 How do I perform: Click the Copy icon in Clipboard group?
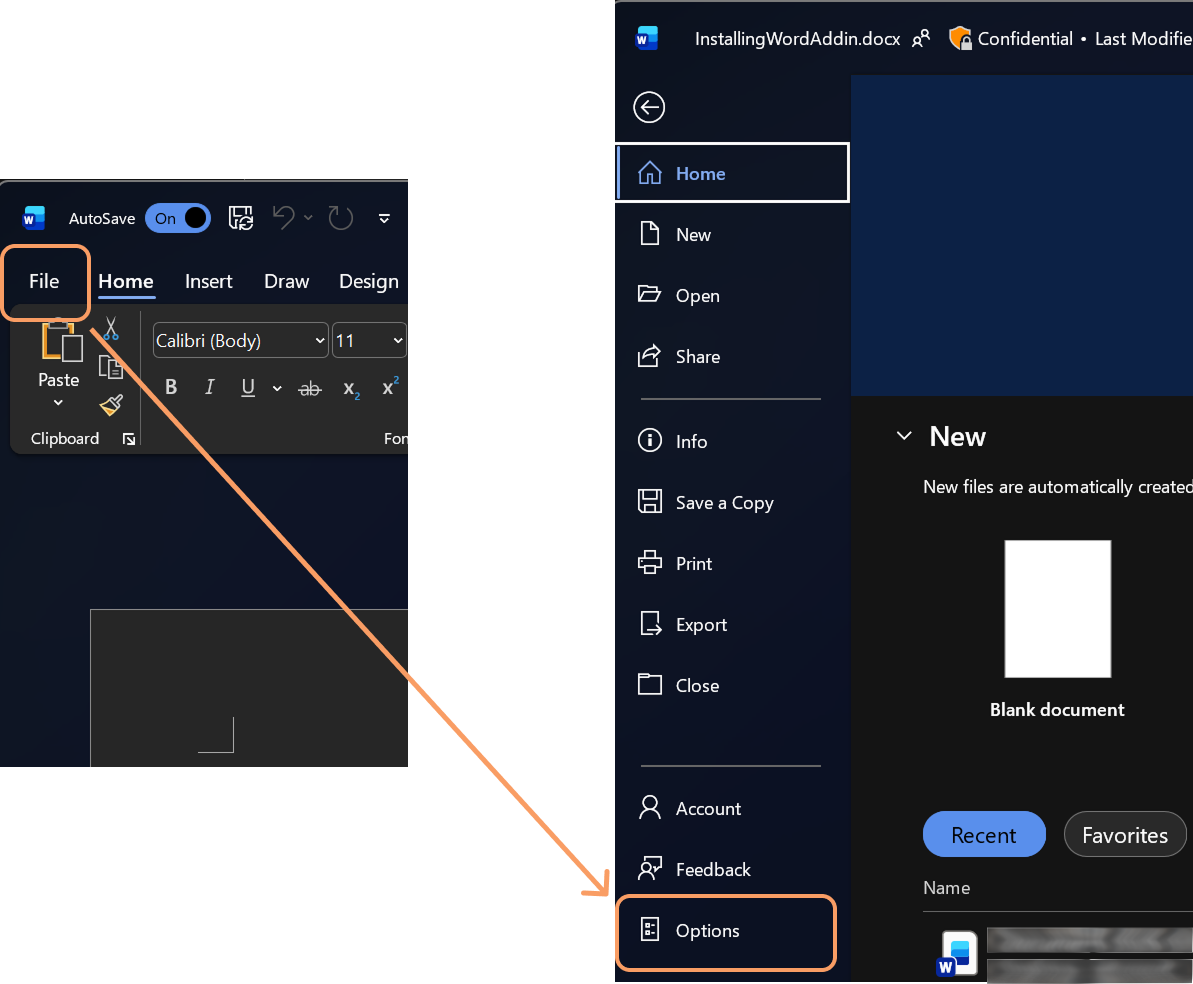coord(112,366)
